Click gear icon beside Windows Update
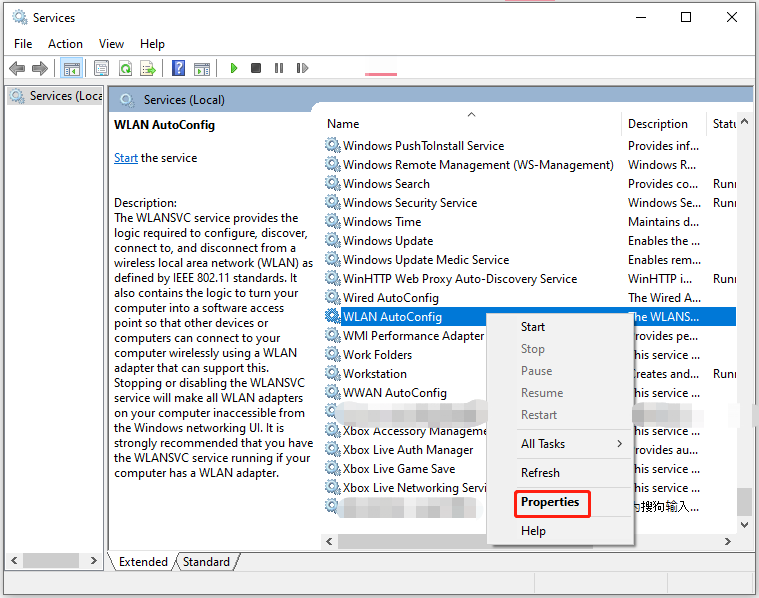 point(333,240)
